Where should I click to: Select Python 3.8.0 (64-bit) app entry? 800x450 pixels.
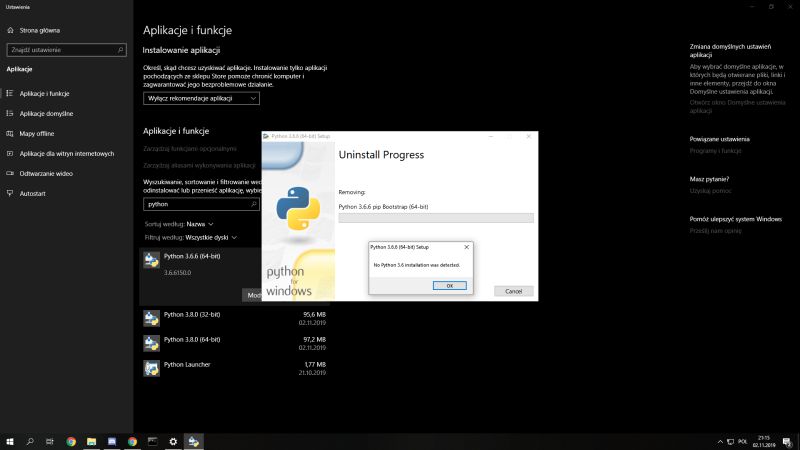[235, 343]
